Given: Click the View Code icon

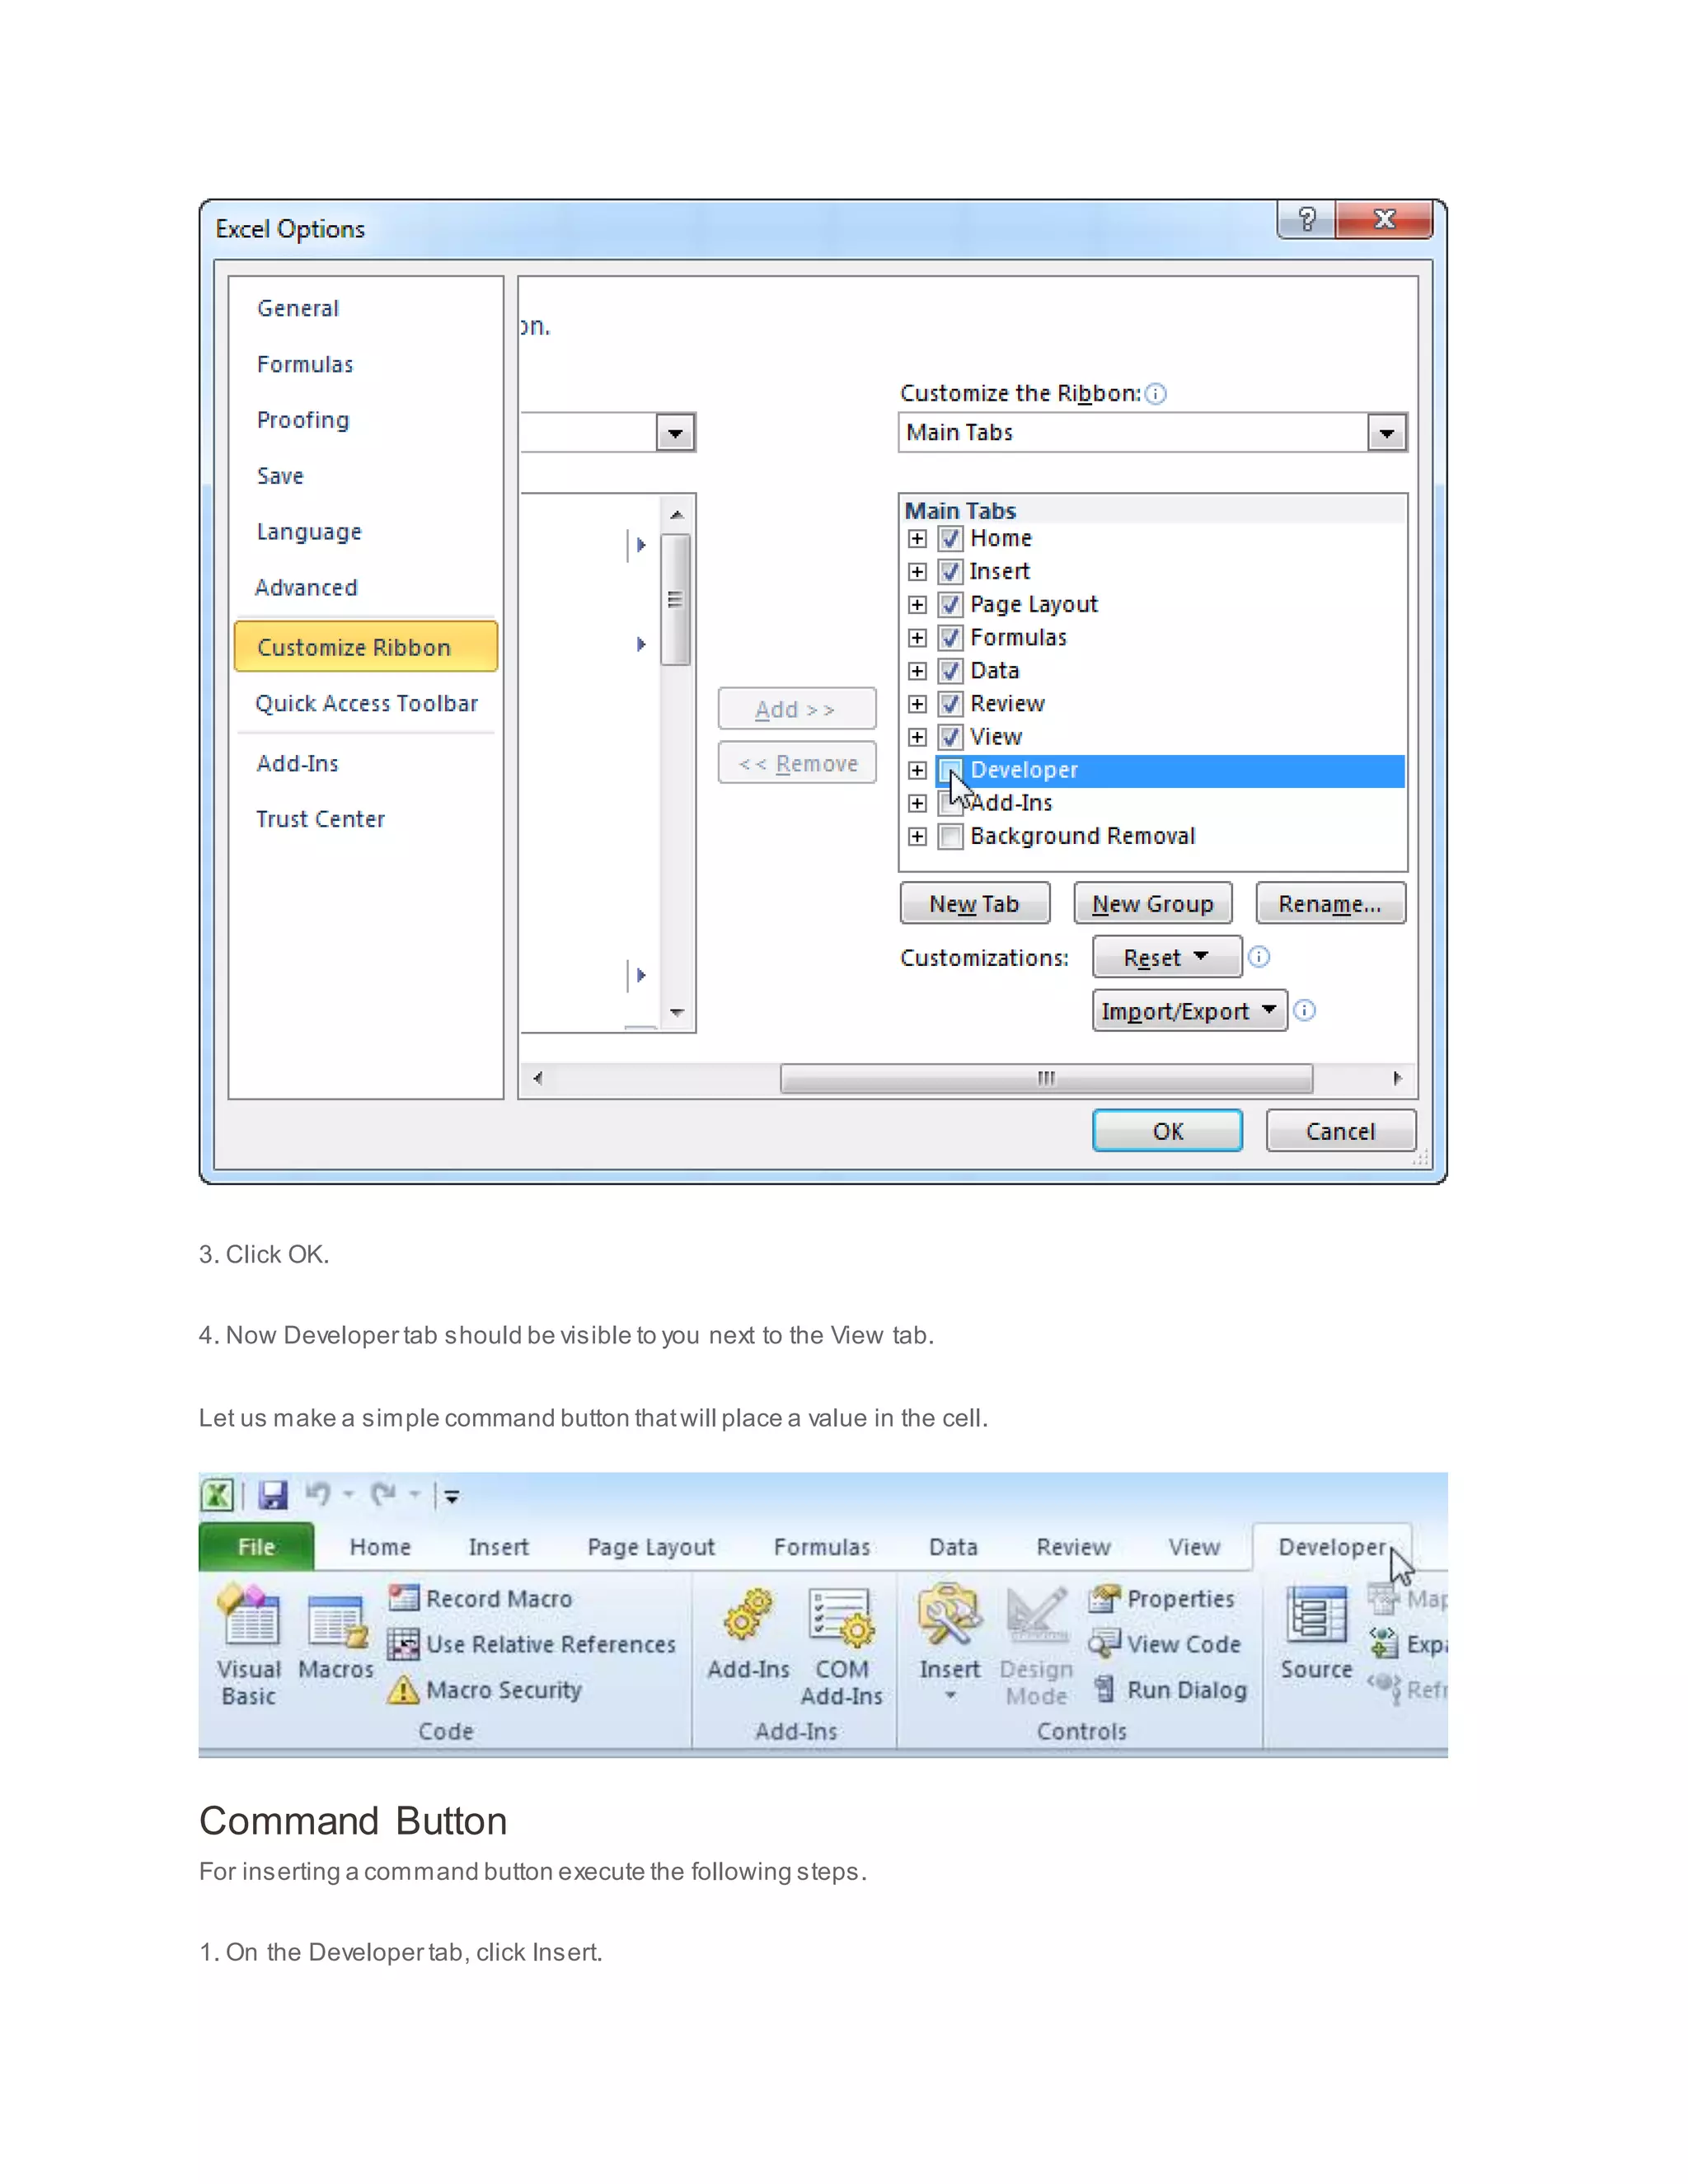Looking at the screenshot, I should point(1104,1643).
